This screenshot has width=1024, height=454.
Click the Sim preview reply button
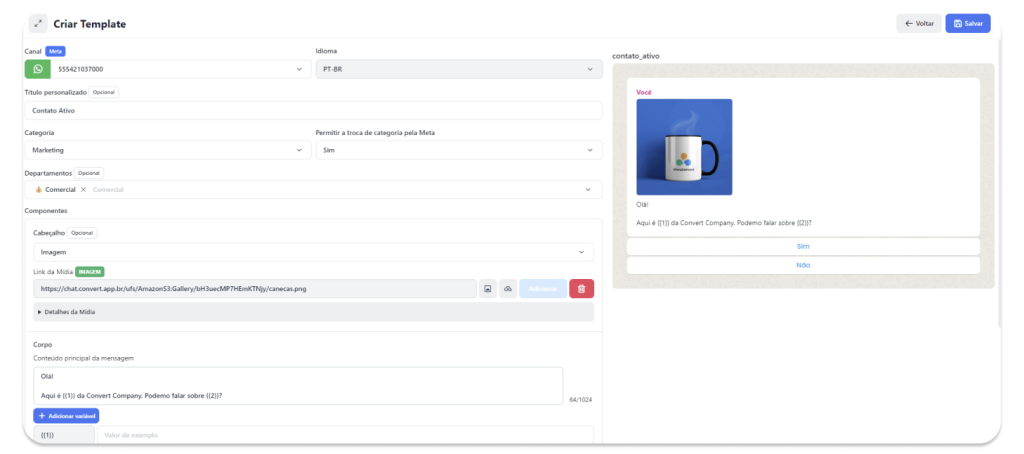(x=803, y=246)
